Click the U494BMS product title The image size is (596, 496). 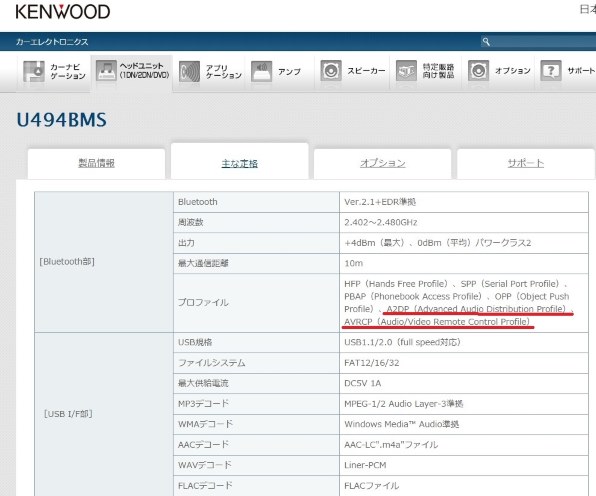click(62, 120)
